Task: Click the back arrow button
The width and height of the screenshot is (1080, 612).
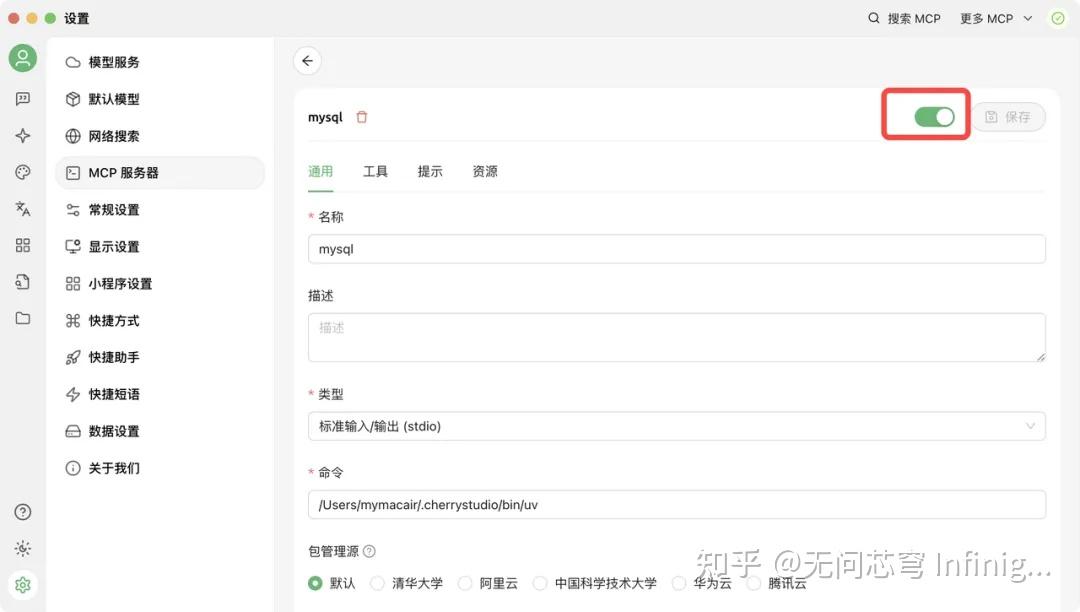Action: [x=307, y=61]
